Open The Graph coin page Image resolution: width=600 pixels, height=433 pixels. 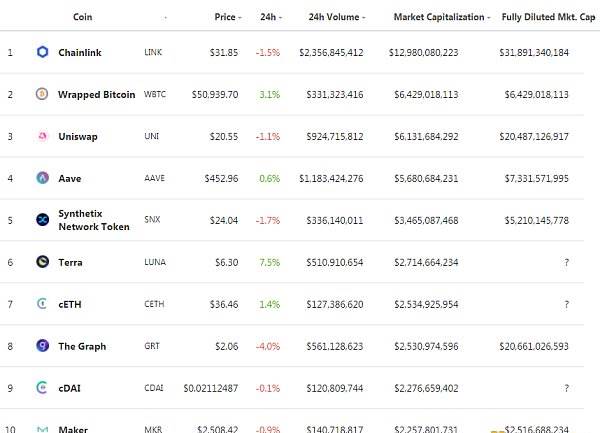click(82, 347)
